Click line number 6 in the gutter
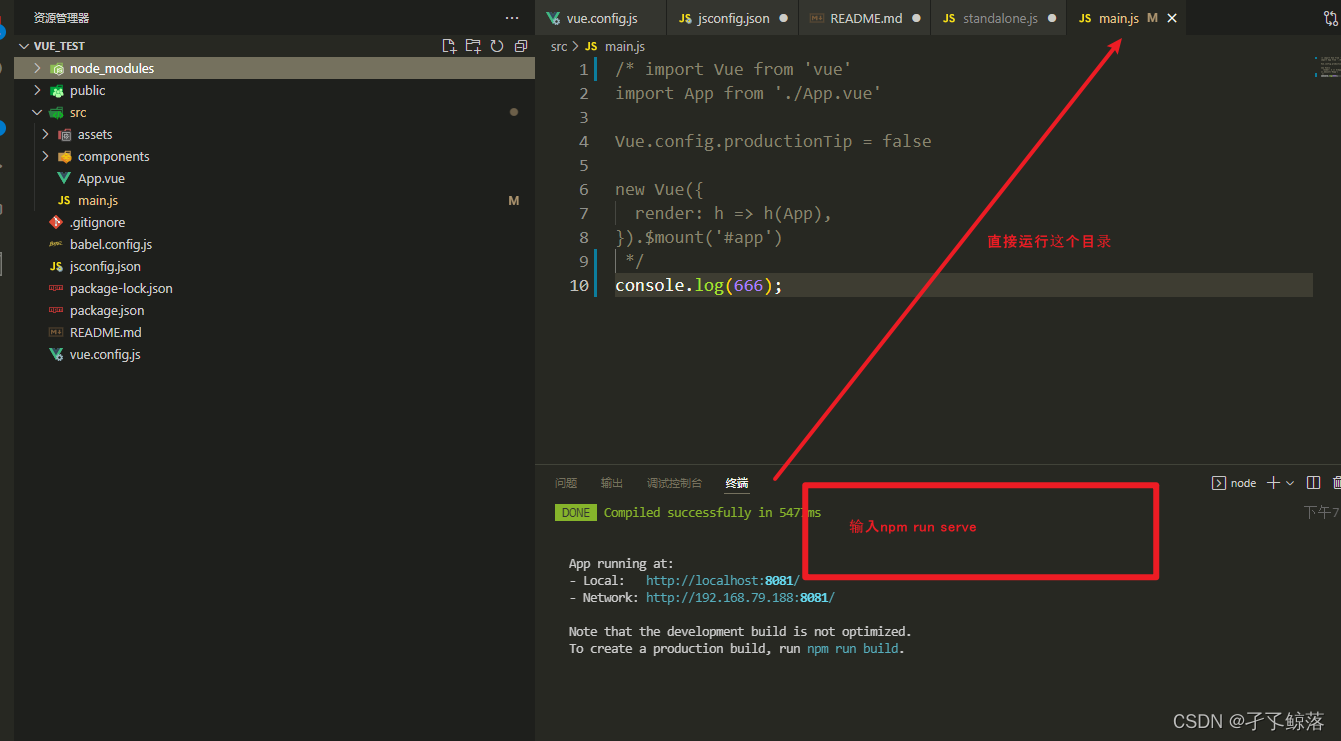The height and width of the screenshot is (741, 1341). click(584, 189)
